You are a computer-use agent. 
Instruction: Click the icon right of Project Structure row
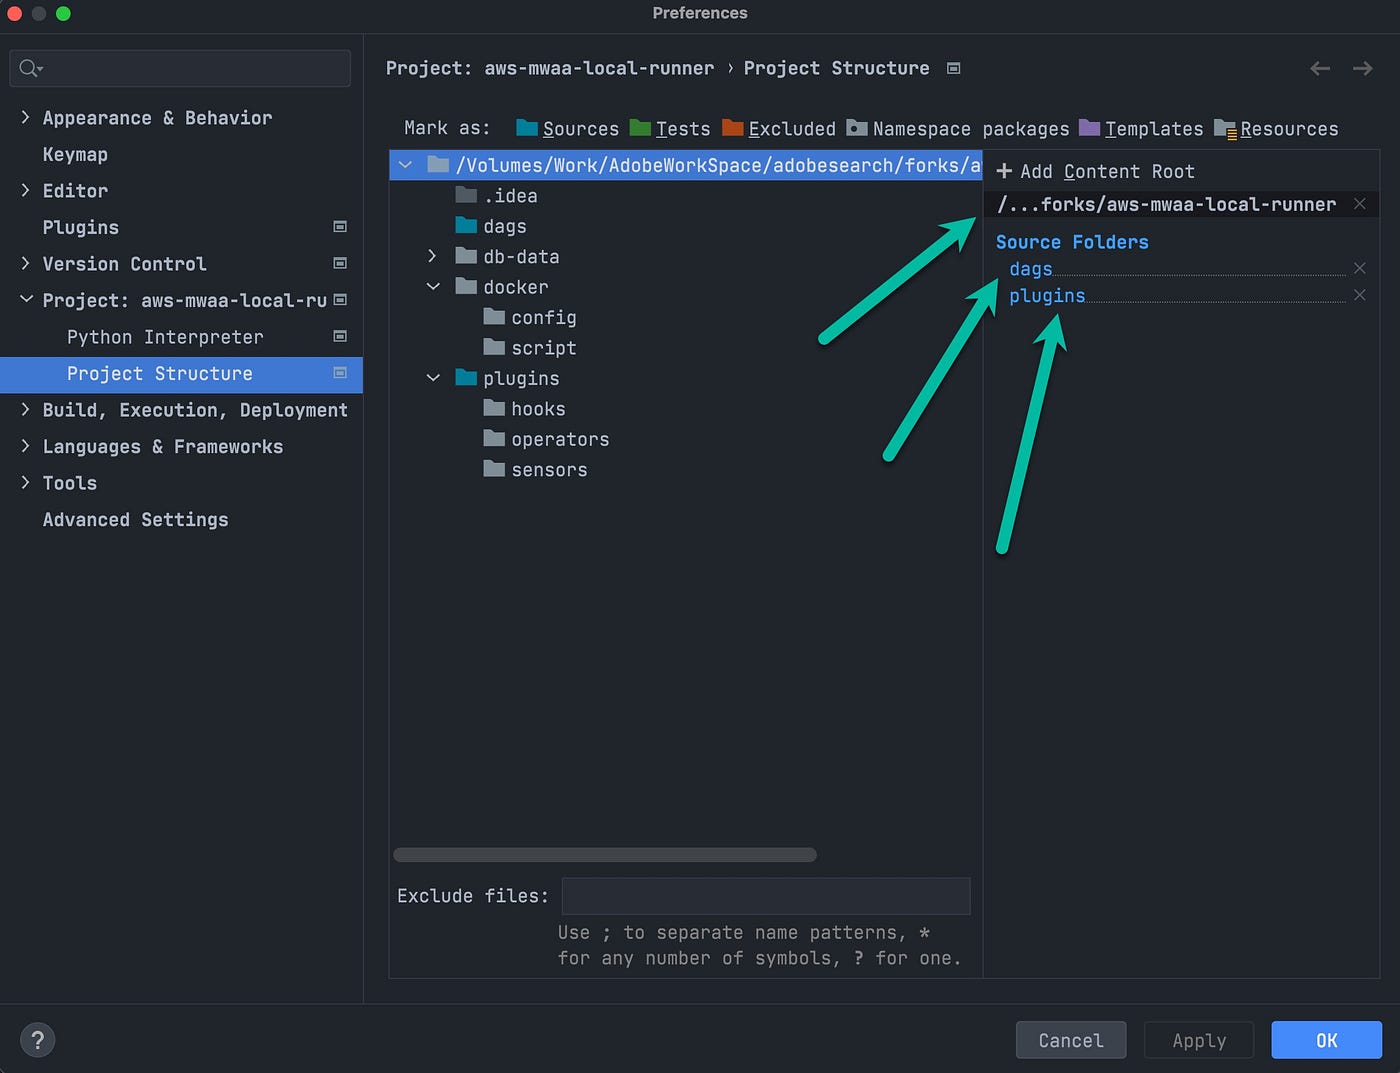[x=340, y=373]
